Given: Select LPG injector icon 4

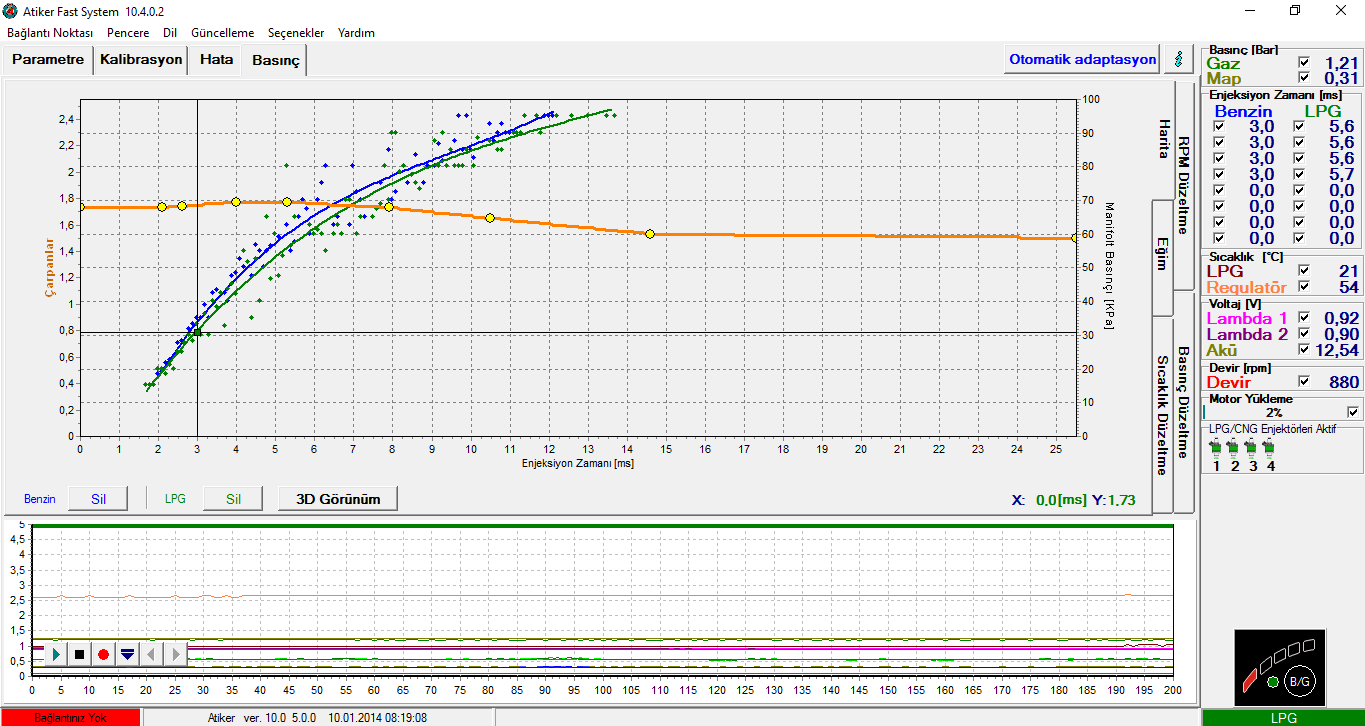Looking at the screenshot, I should click(1270, 449).
